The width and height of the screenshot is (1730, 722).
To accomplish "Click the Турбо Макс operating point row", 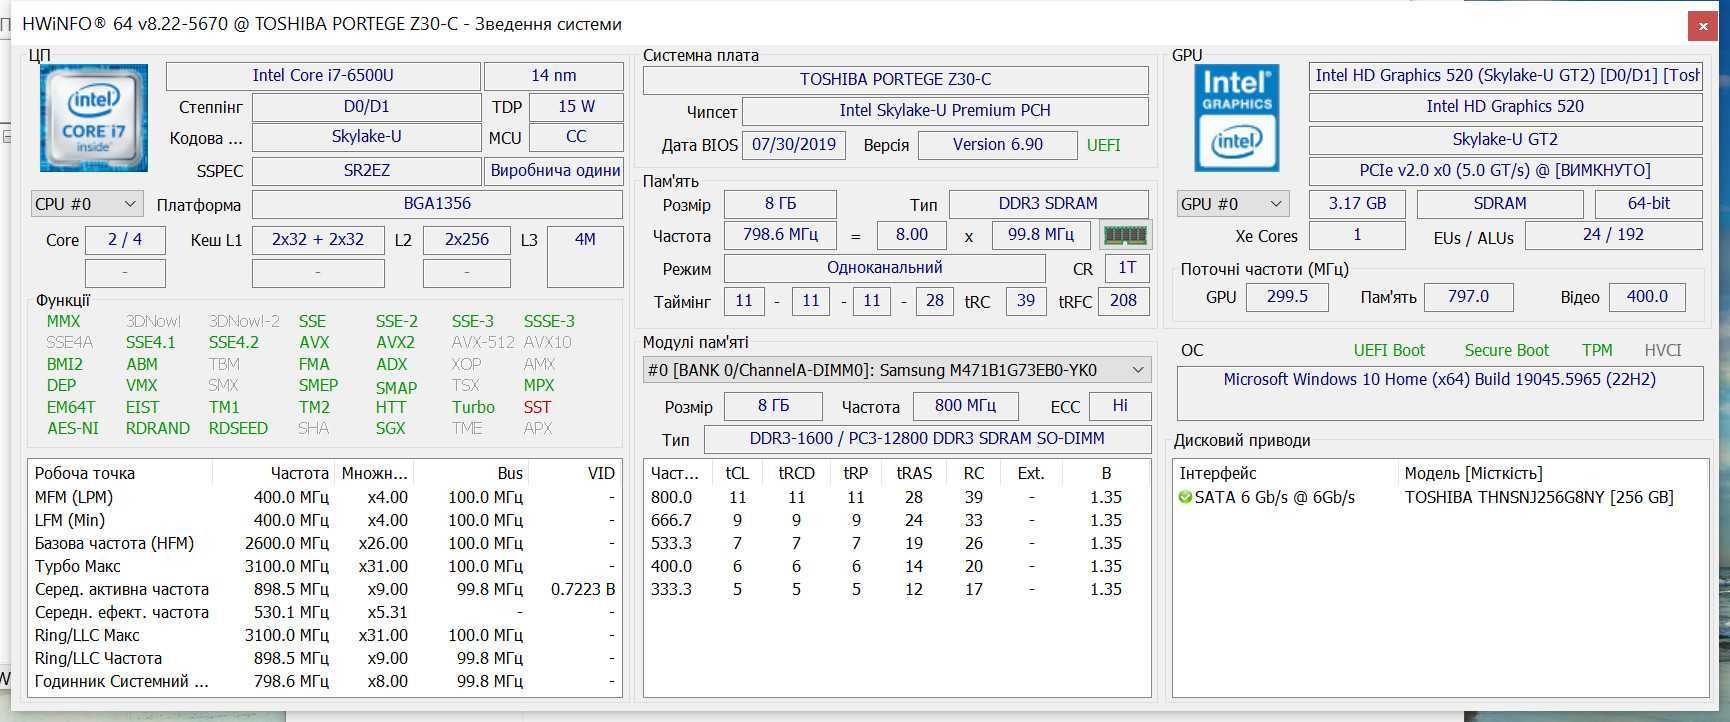I will [x=325, y=566].
